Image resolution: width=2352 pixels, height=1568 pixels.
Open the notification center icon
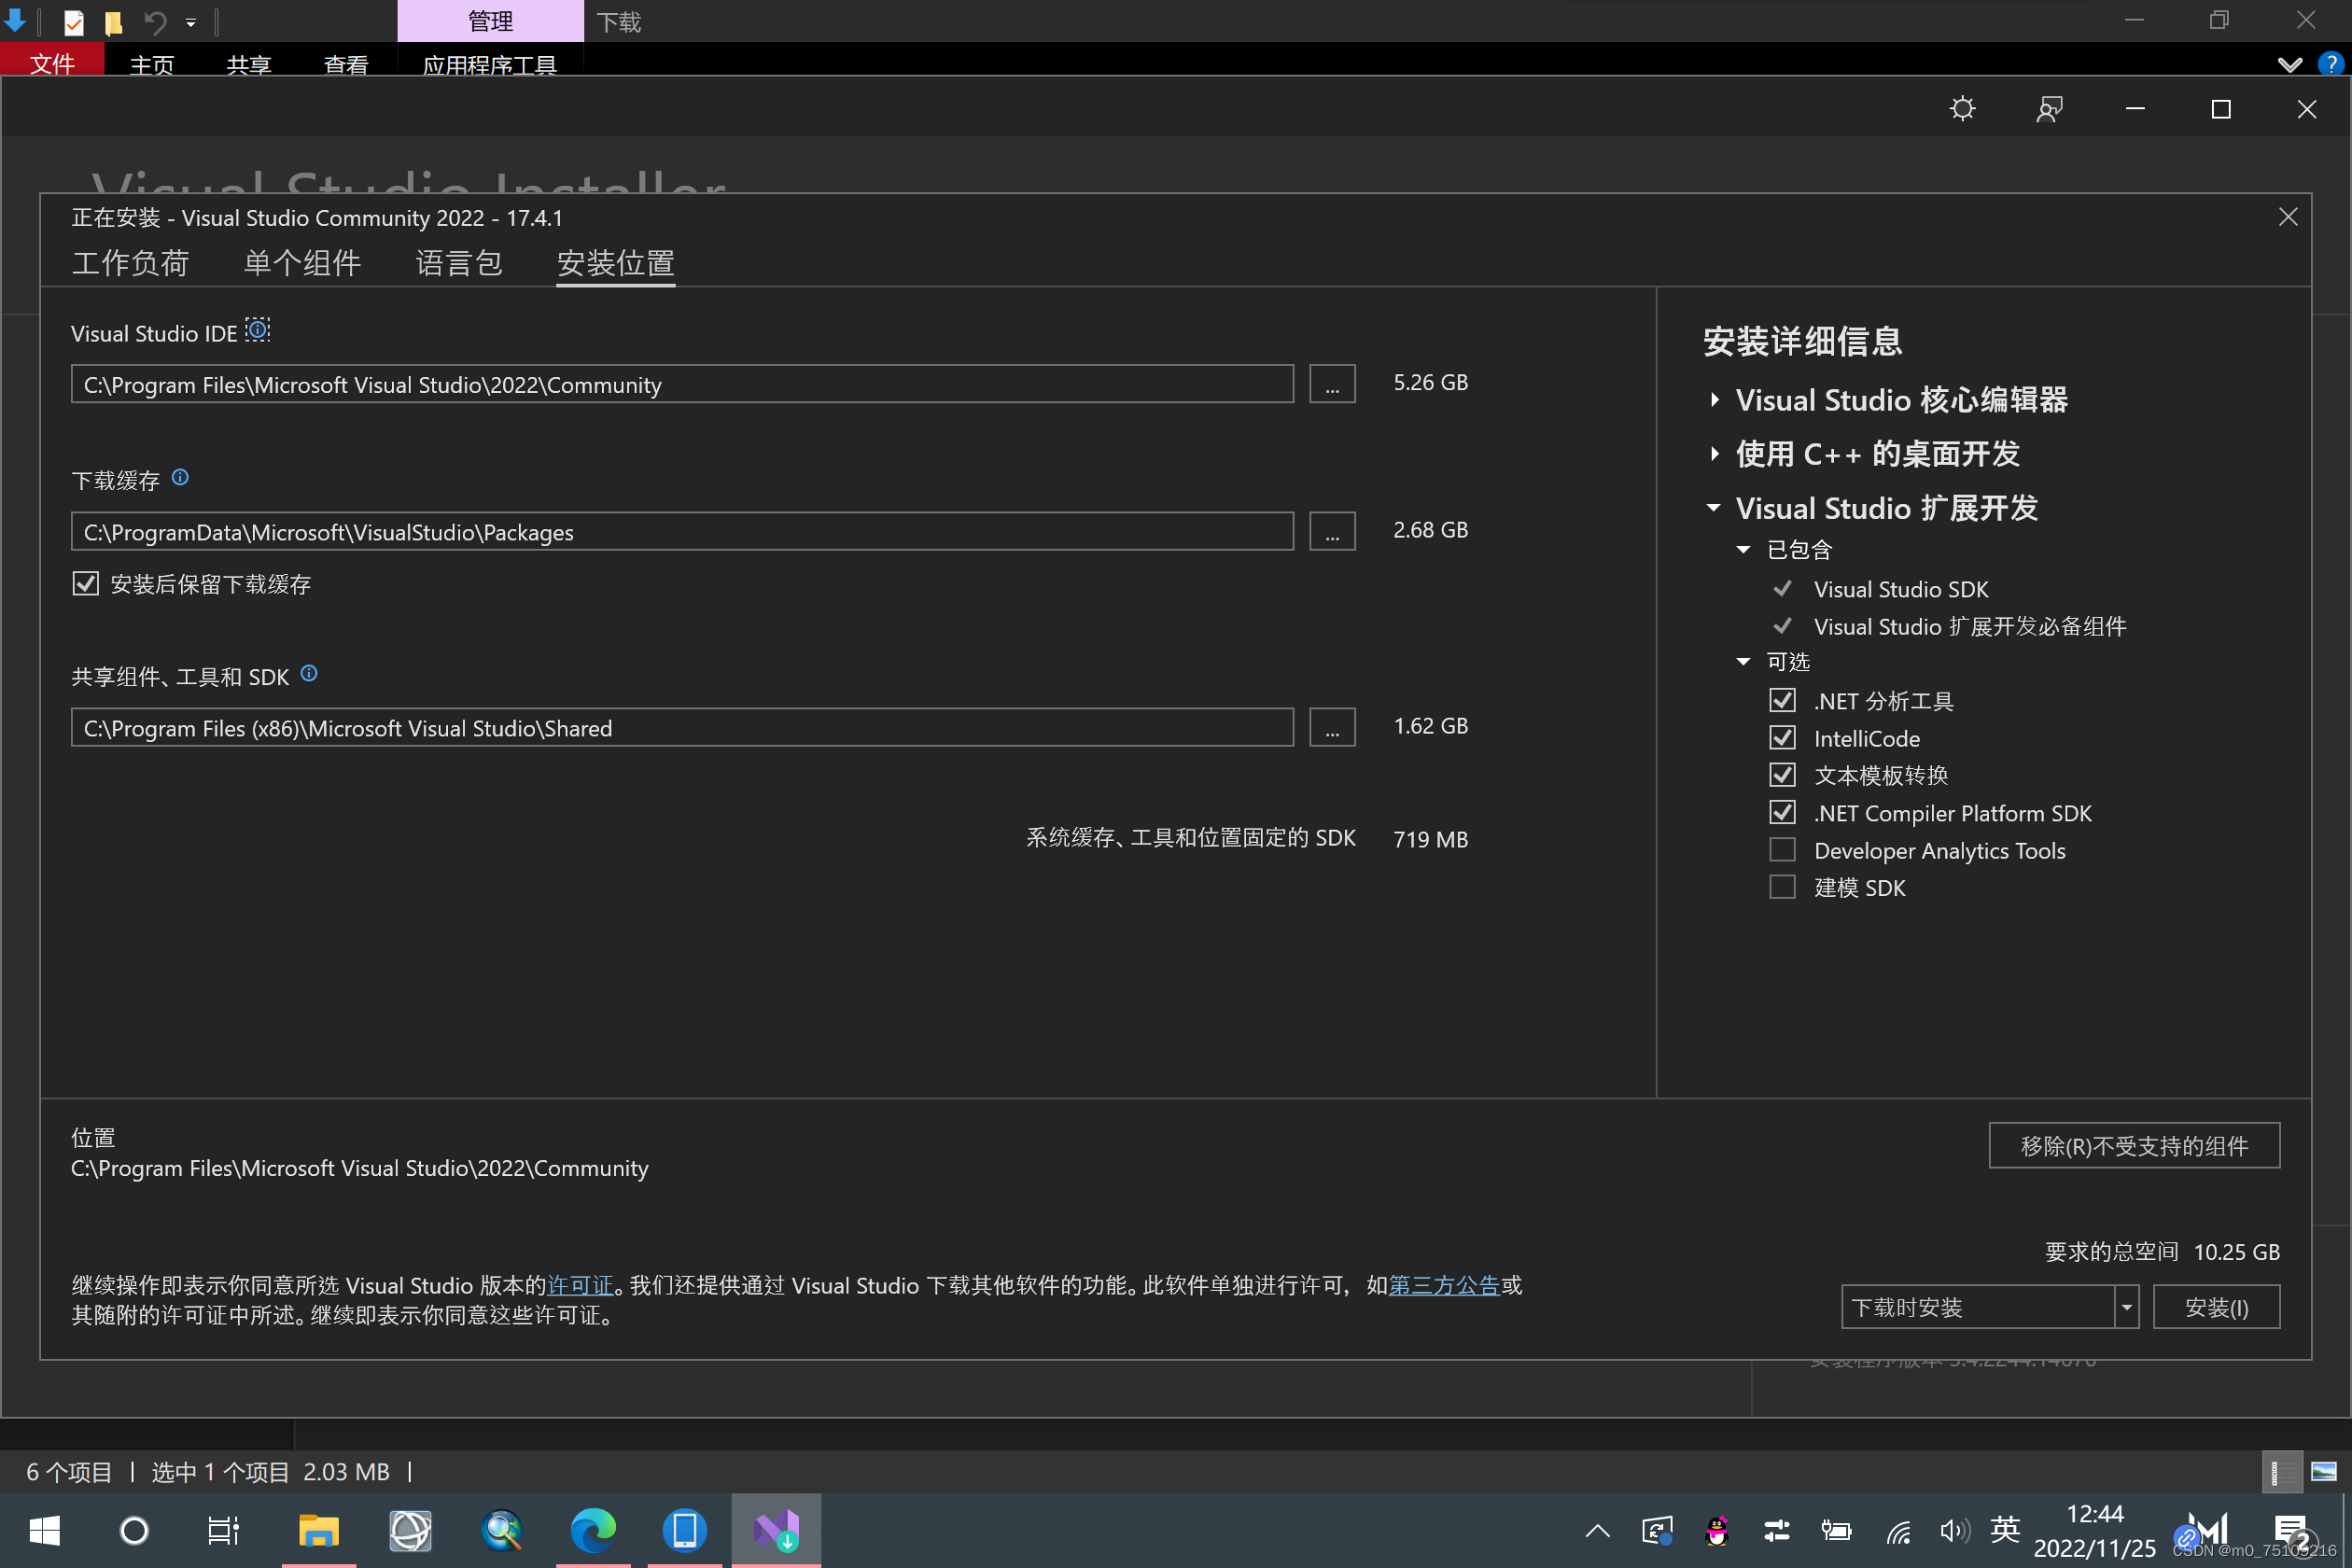[2291, 1530]
